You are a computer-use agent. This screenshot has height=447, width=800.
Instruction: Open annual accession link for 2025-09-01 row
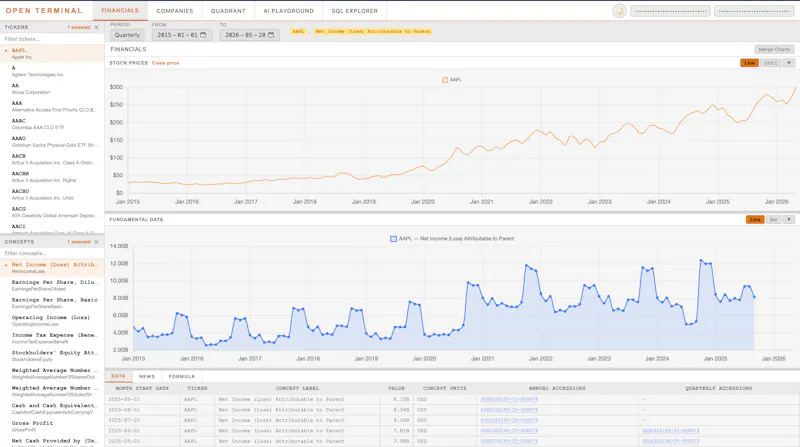pyautogui.click(x=509, y=400)
